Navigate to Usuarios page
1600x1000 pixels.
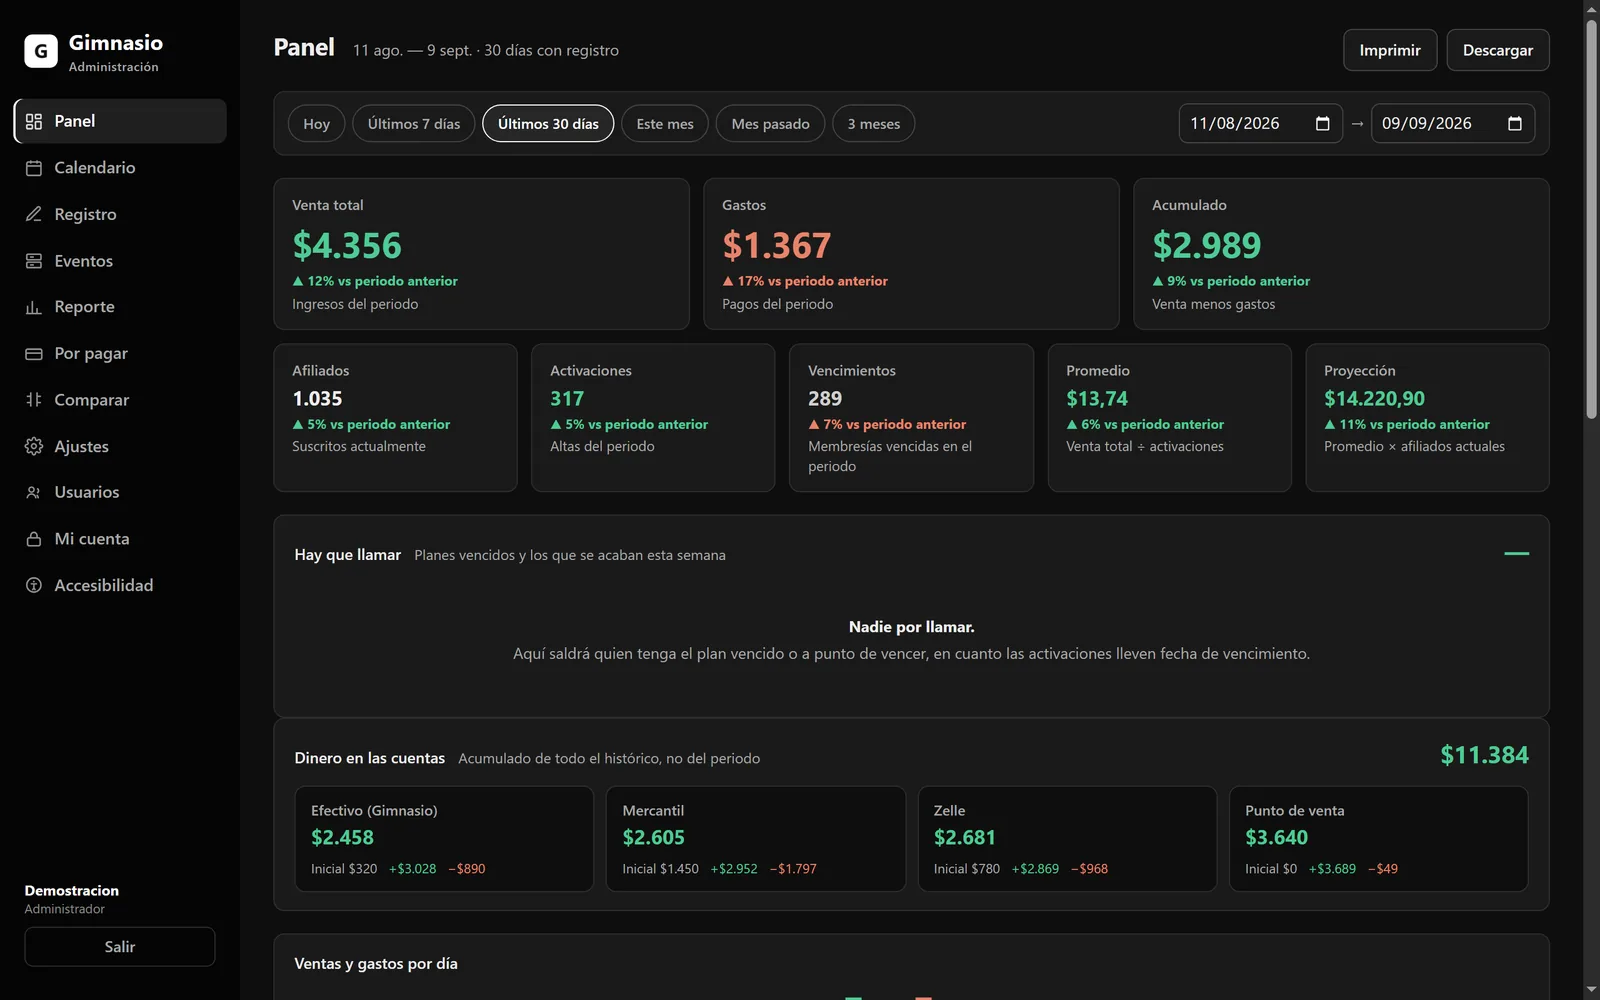(120, 493)
